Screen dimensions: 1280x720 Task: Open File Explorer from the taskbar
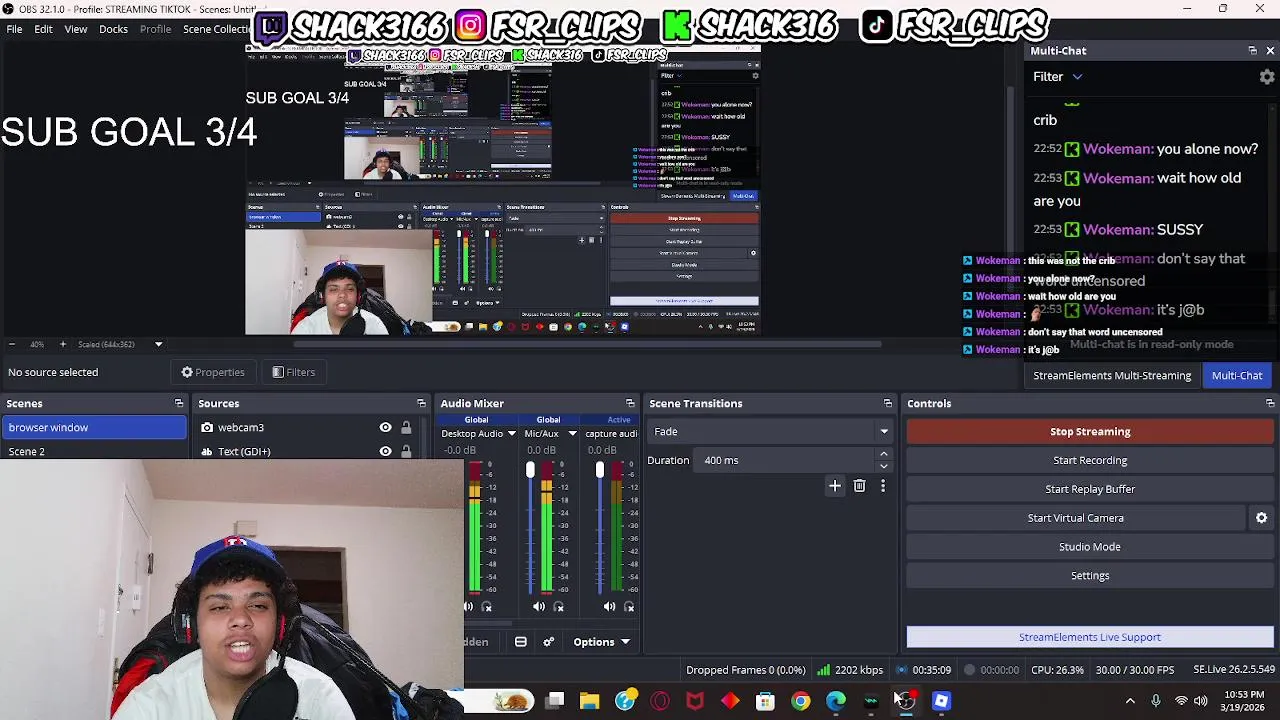(589, 701)
